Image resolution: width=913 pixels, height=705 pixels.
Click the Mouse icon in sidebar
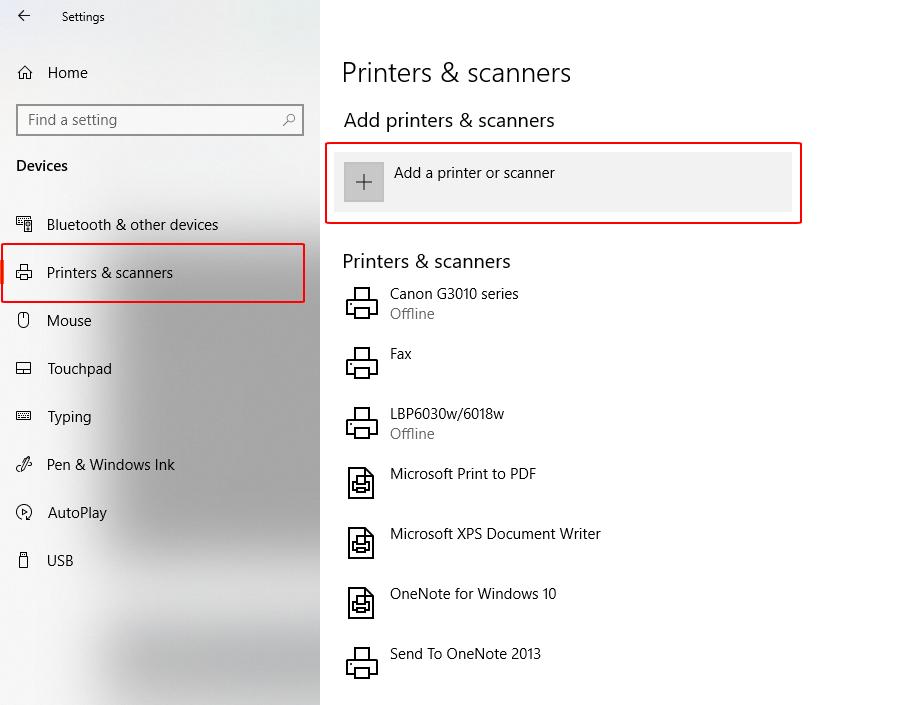point(23,320)
